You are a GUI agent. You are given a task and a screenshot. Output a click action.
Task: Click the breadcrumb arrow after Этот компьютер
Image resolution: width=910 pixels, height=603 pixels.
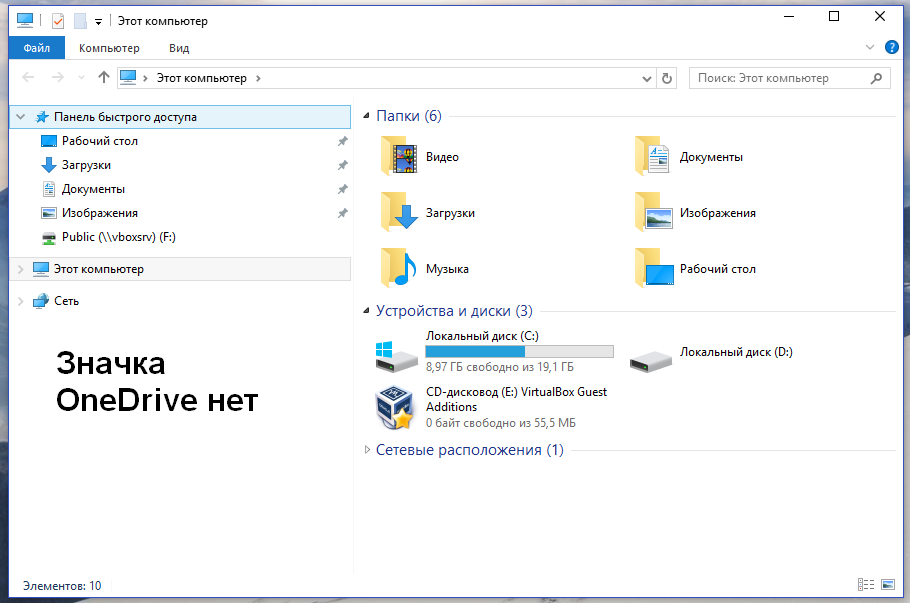click(258, 78)
